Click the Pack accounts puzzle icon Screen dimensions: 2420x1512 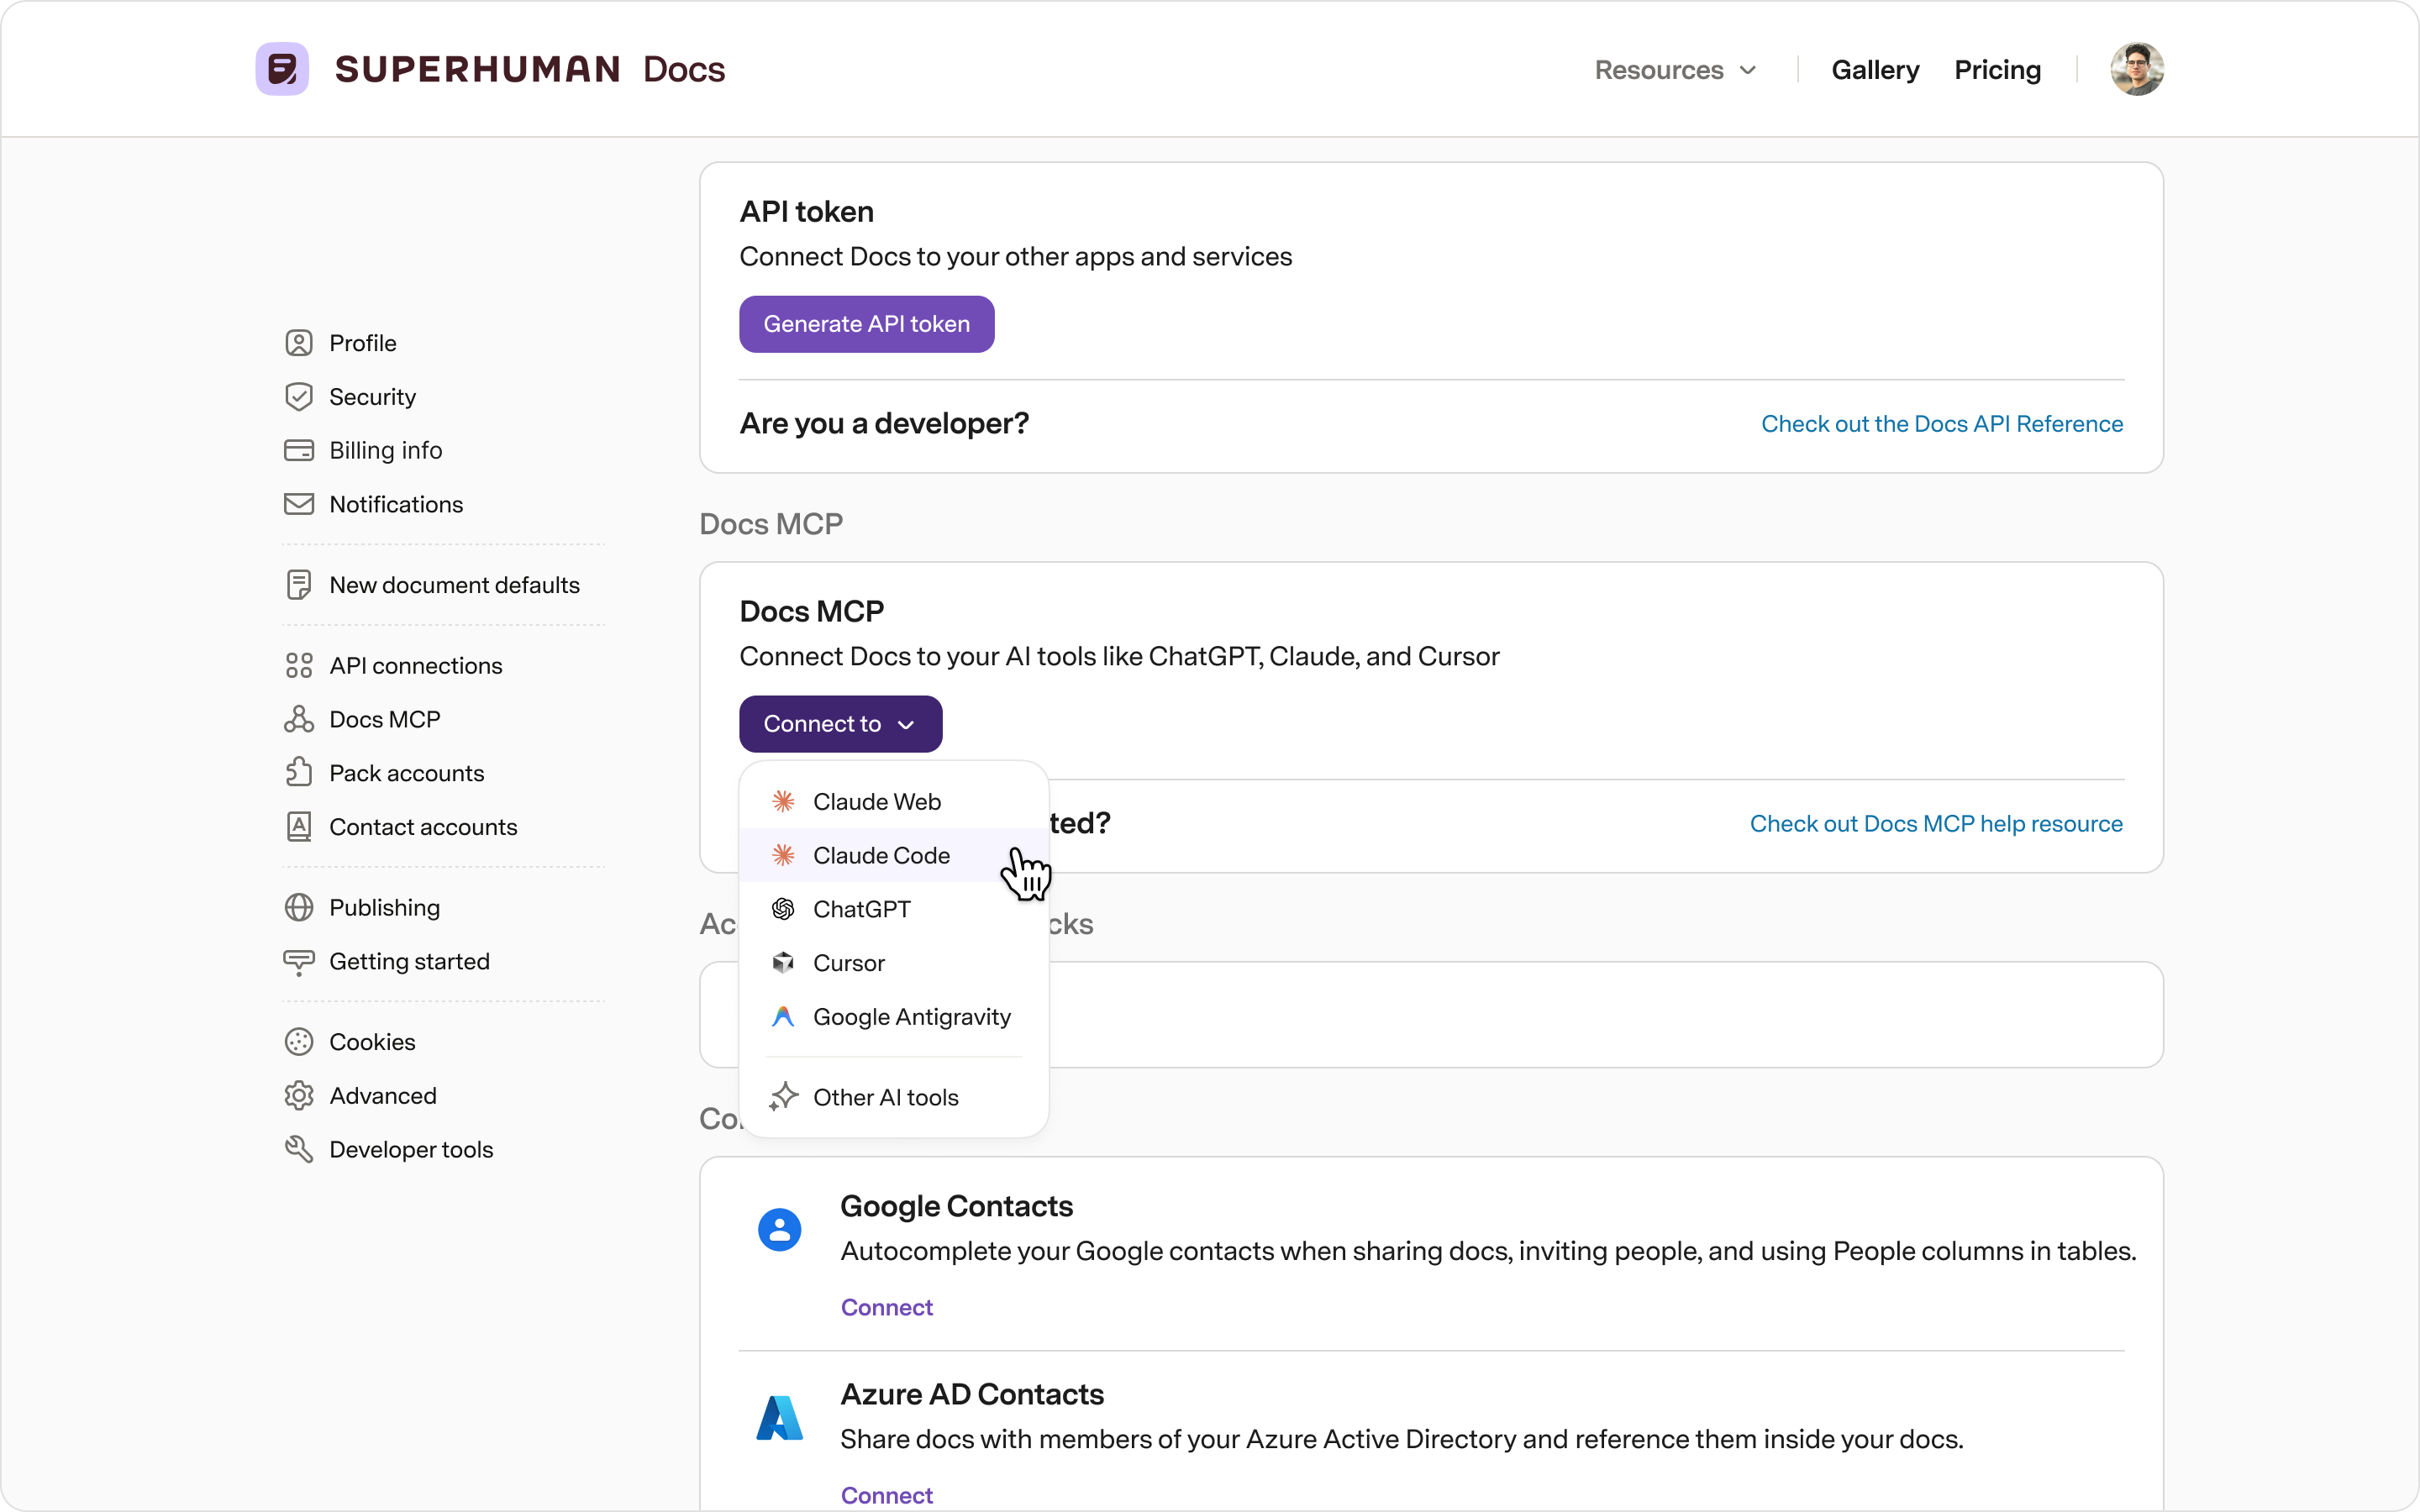tap(299, 773)
